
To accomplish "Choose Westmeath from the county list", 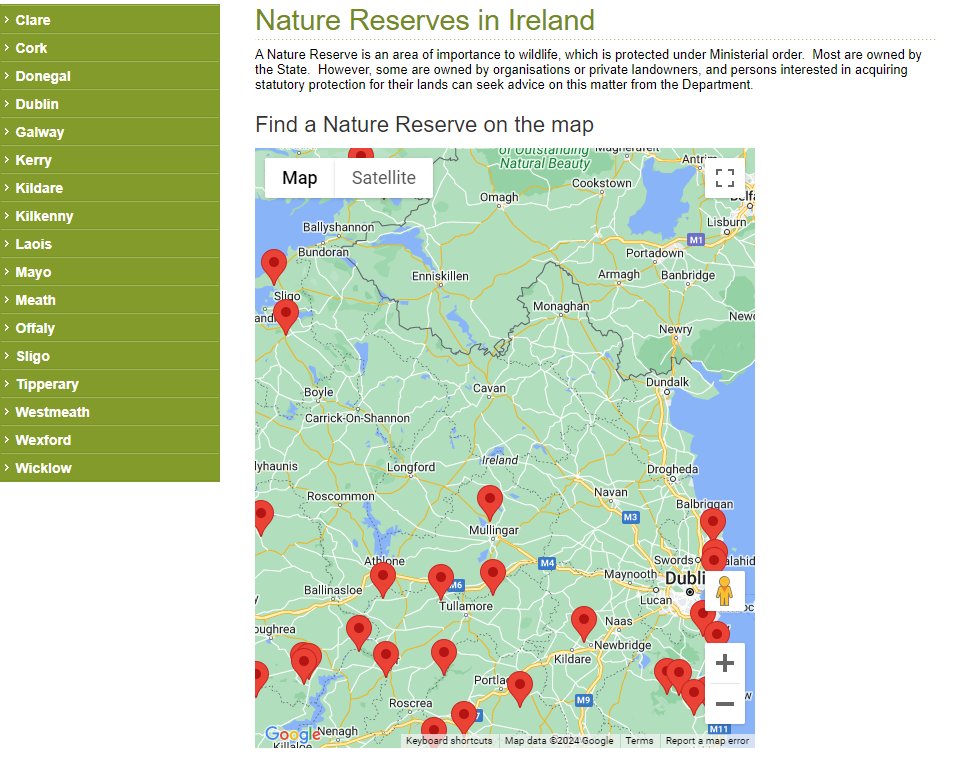I will (110, 412).
